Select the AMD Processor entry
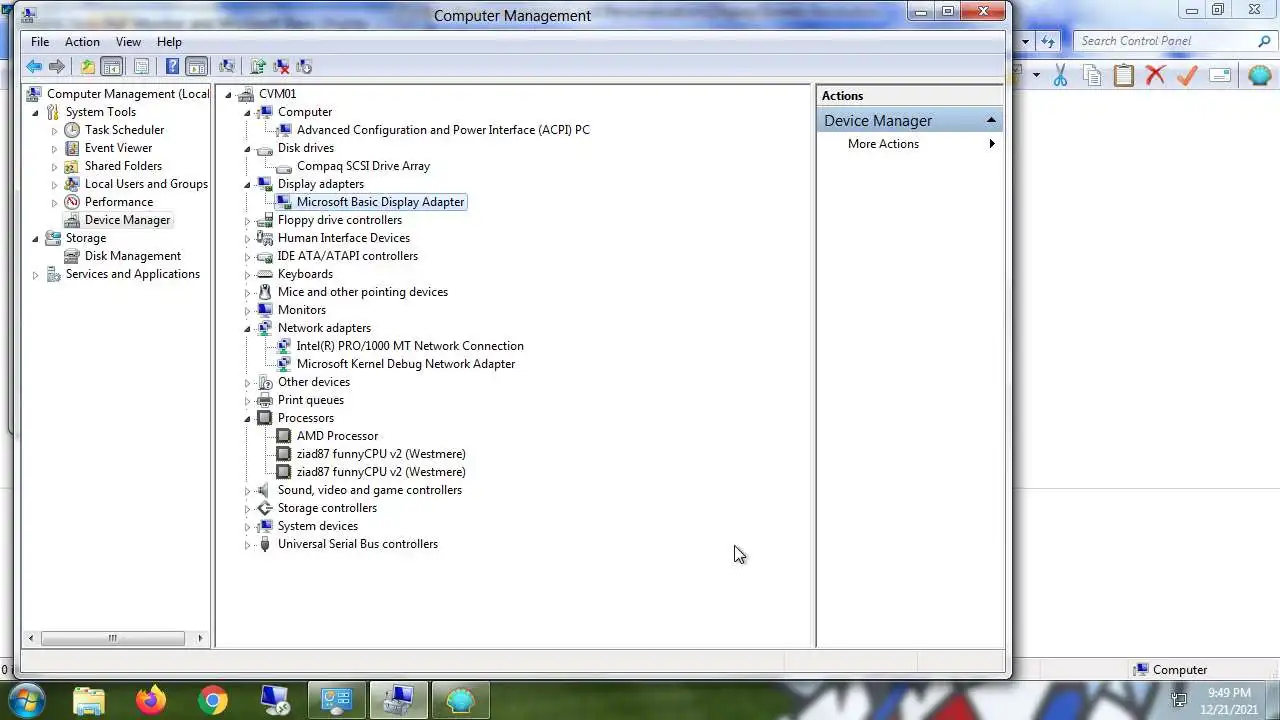 point(337,436)
